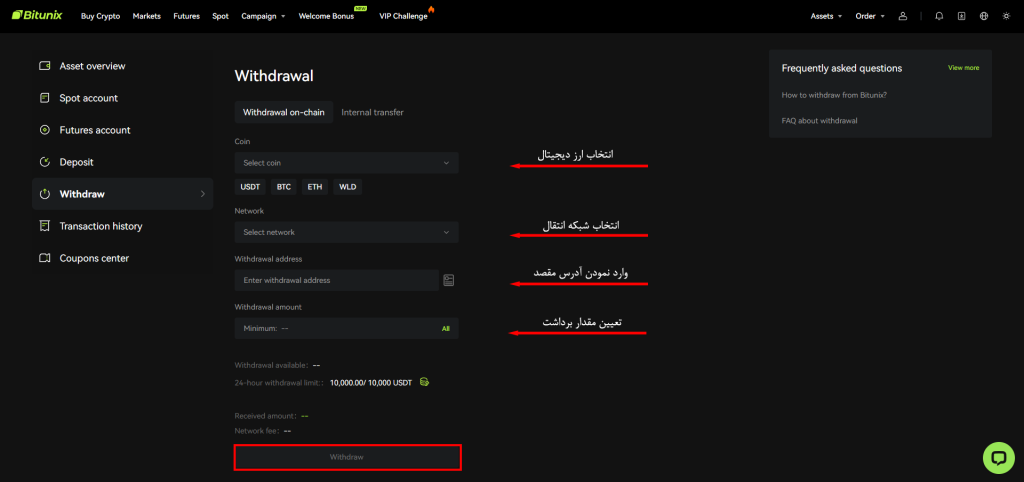
Task: Click the Withdrawal available label
Action: click(x=271, y=366)
